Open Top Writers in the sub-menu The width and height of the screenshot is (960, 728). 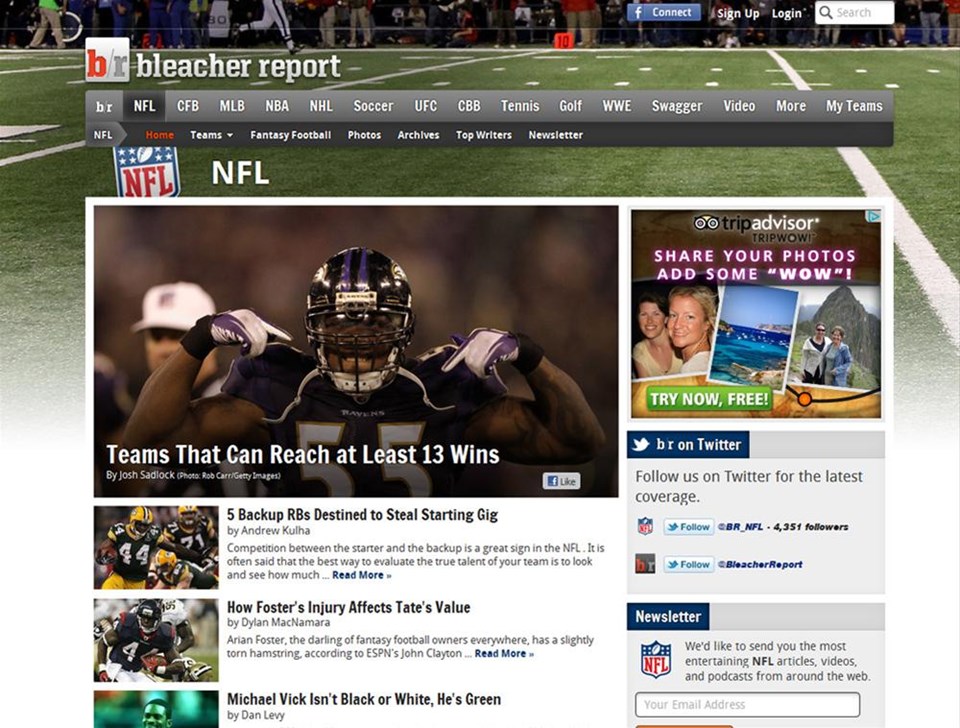pos(484,135)
